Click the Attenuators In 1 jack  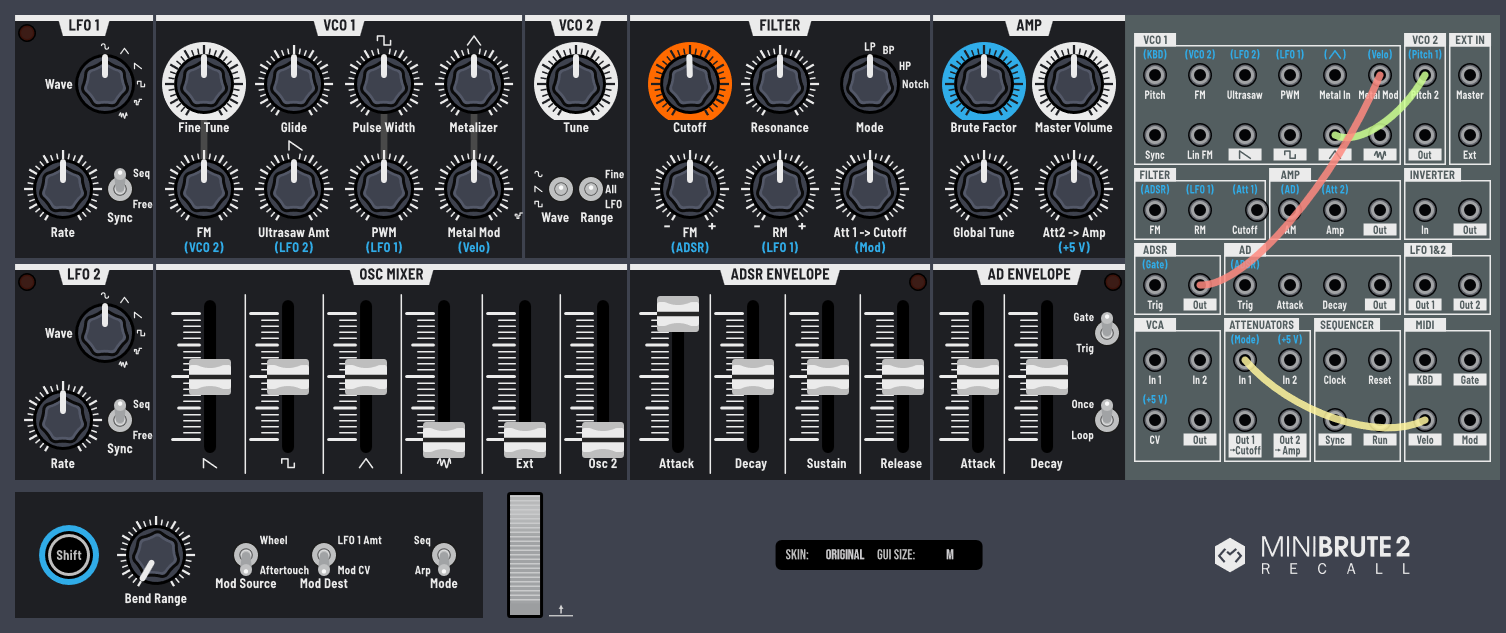click(1245, 360)
